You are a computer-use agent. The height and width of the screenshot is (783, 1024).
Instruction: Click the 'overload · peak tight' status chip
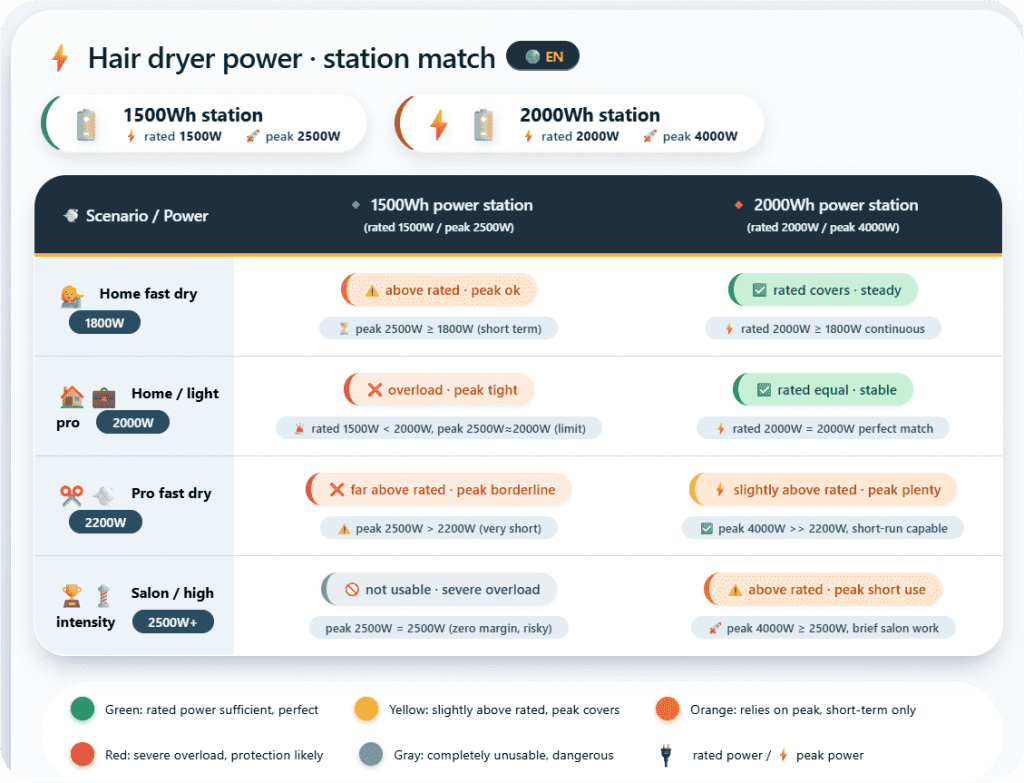[x=439, y=390]
